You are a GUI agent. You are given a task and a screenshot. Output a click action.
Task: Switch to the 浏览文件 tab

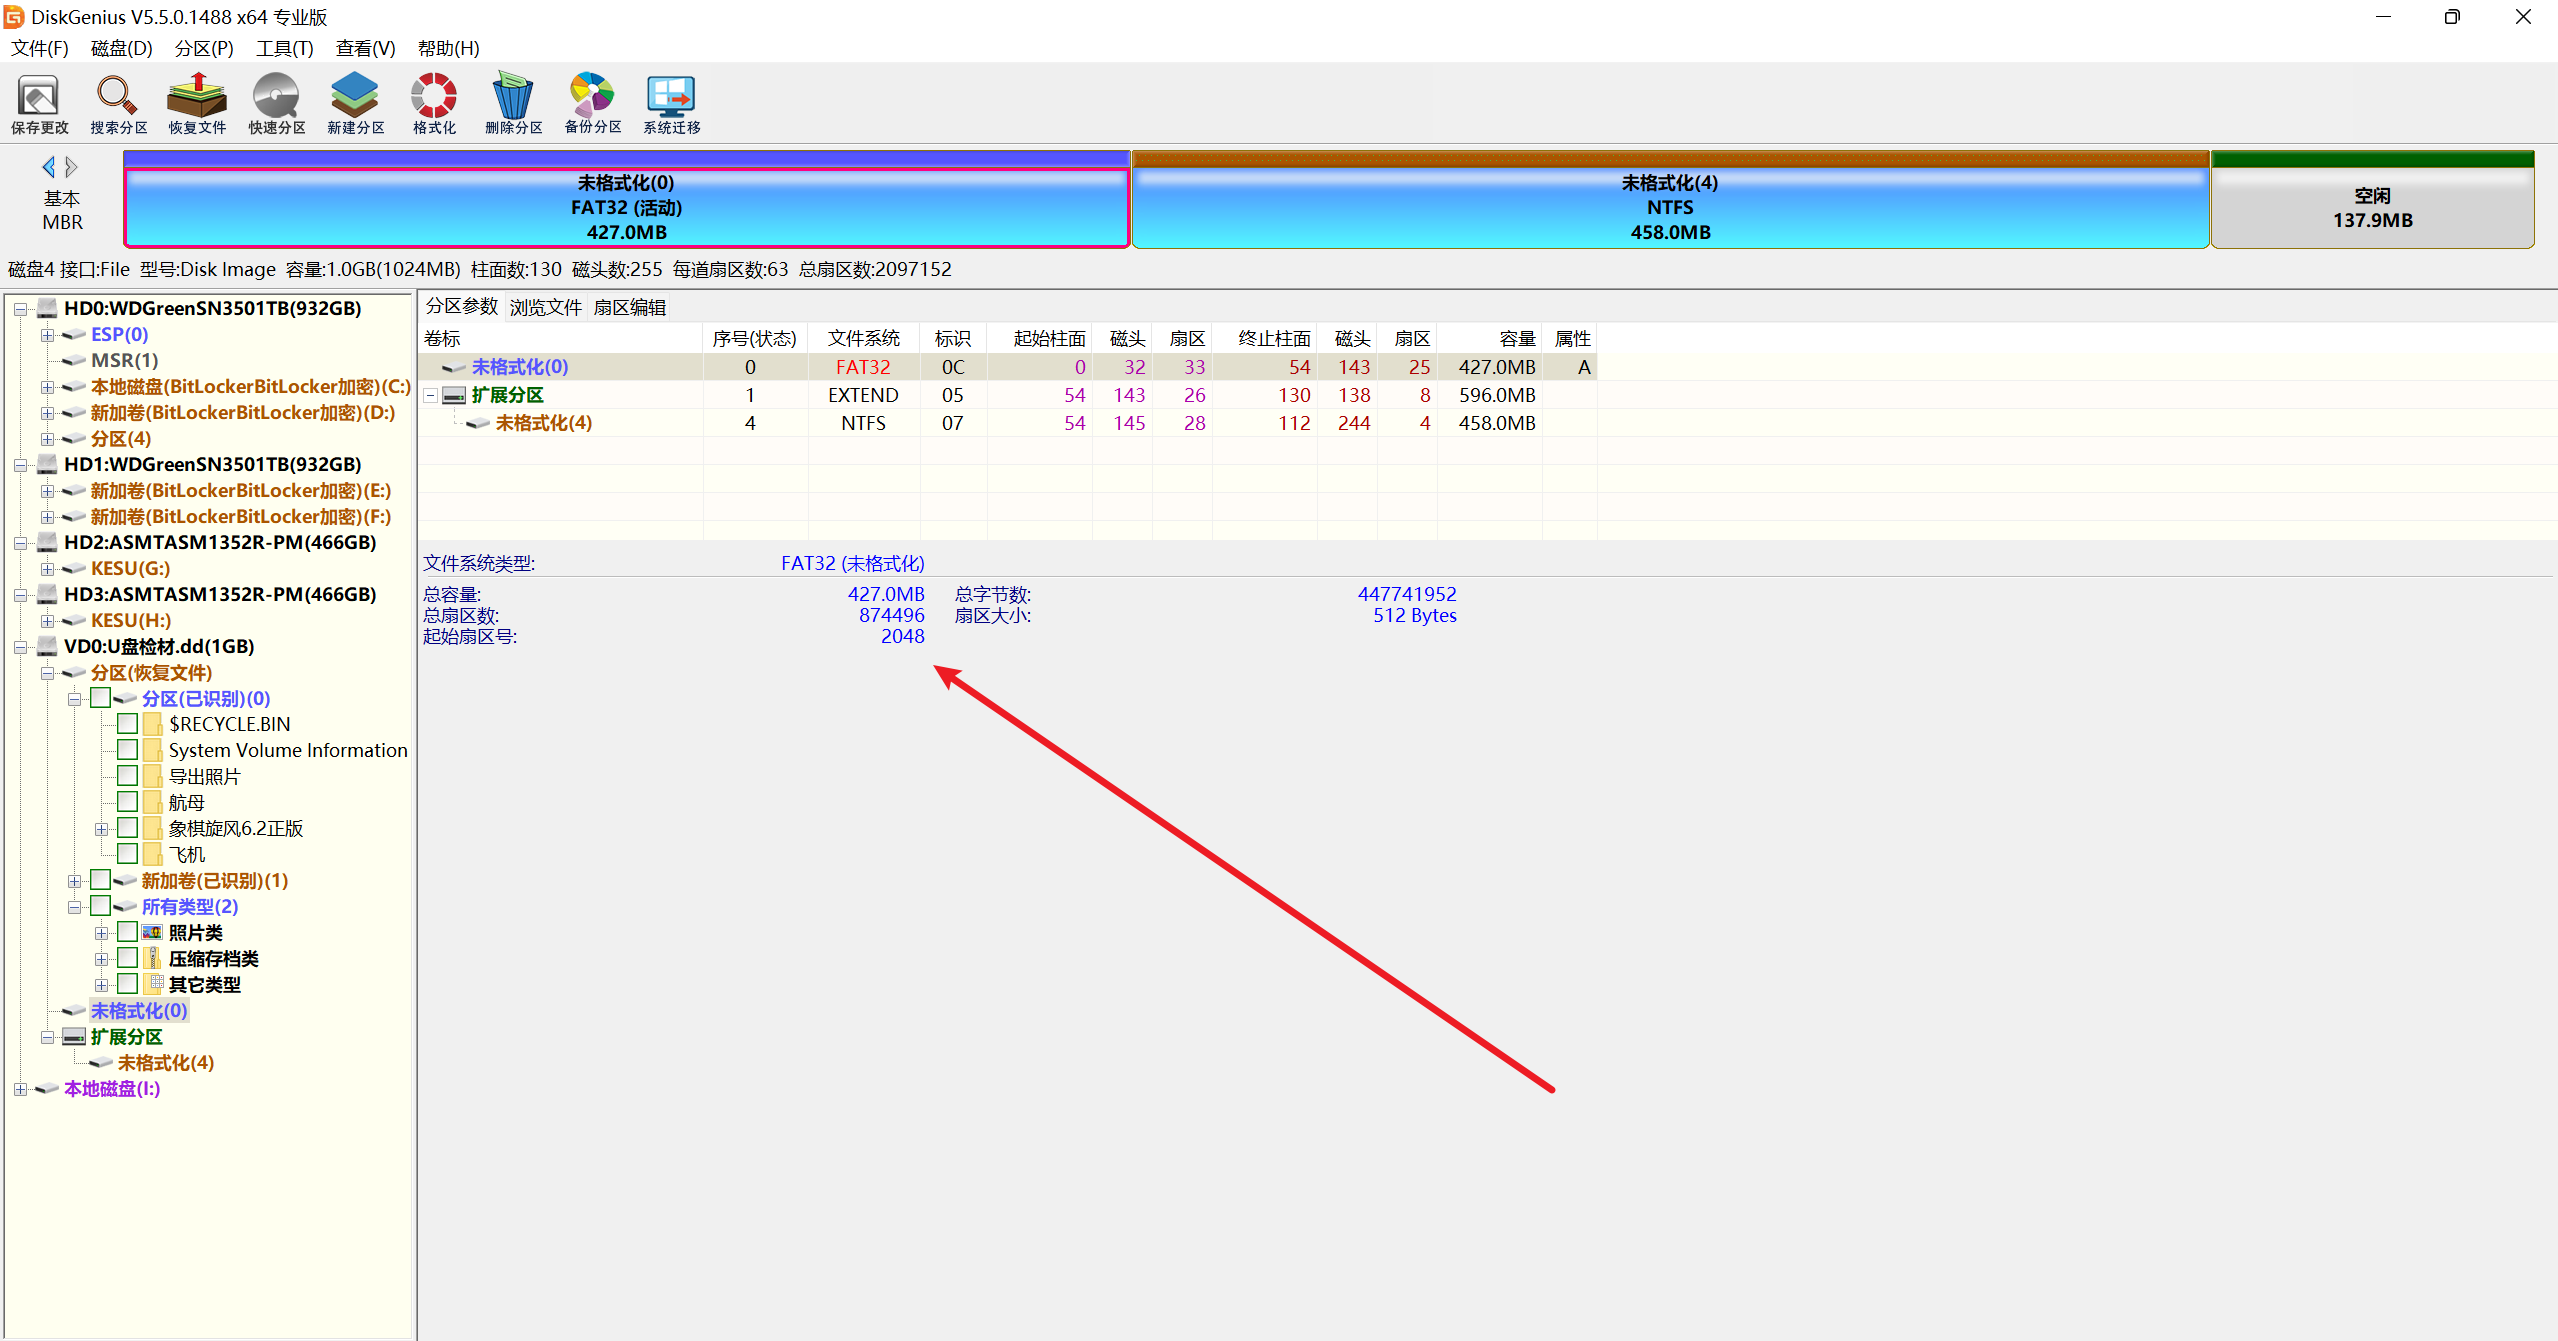(x=545, y=307)
